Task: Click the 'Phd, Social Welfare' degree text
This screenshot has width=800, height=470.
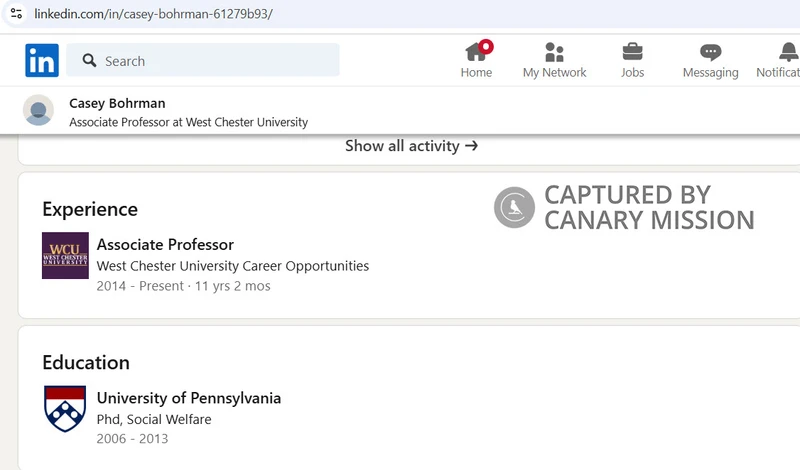Action: pyautogui.click(x=154, y=419)
